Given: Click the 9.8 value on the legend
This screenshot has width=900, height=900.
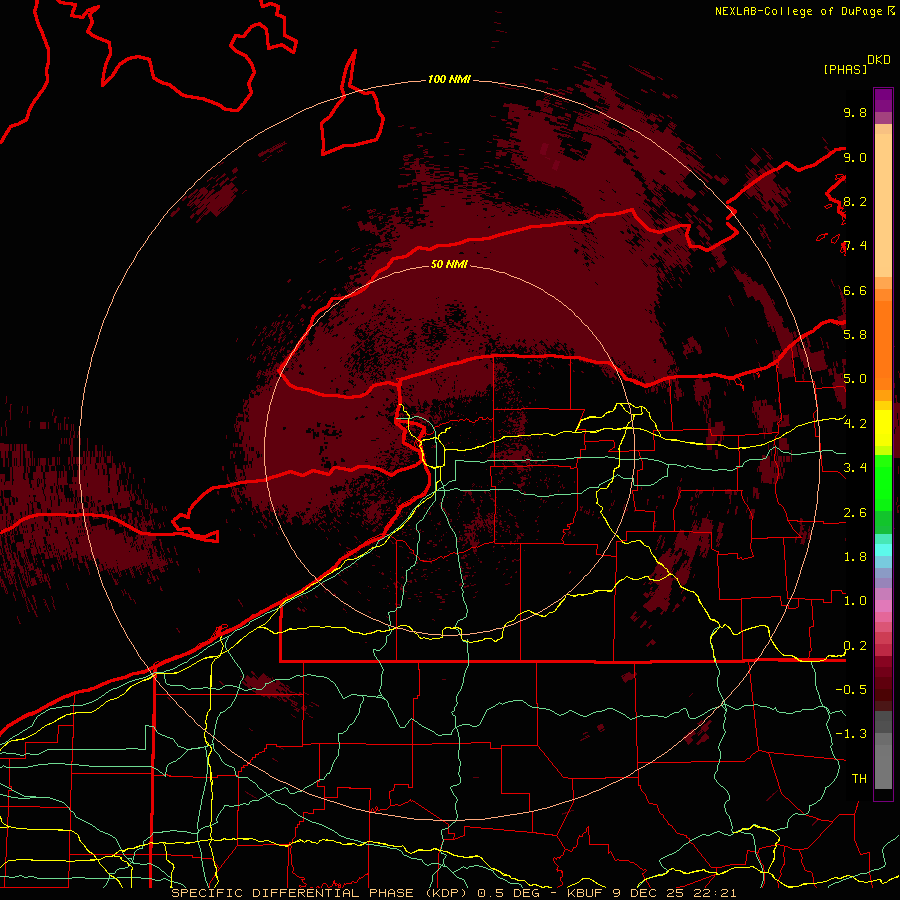Looking at the screenshot, I should tap(855, 112).
